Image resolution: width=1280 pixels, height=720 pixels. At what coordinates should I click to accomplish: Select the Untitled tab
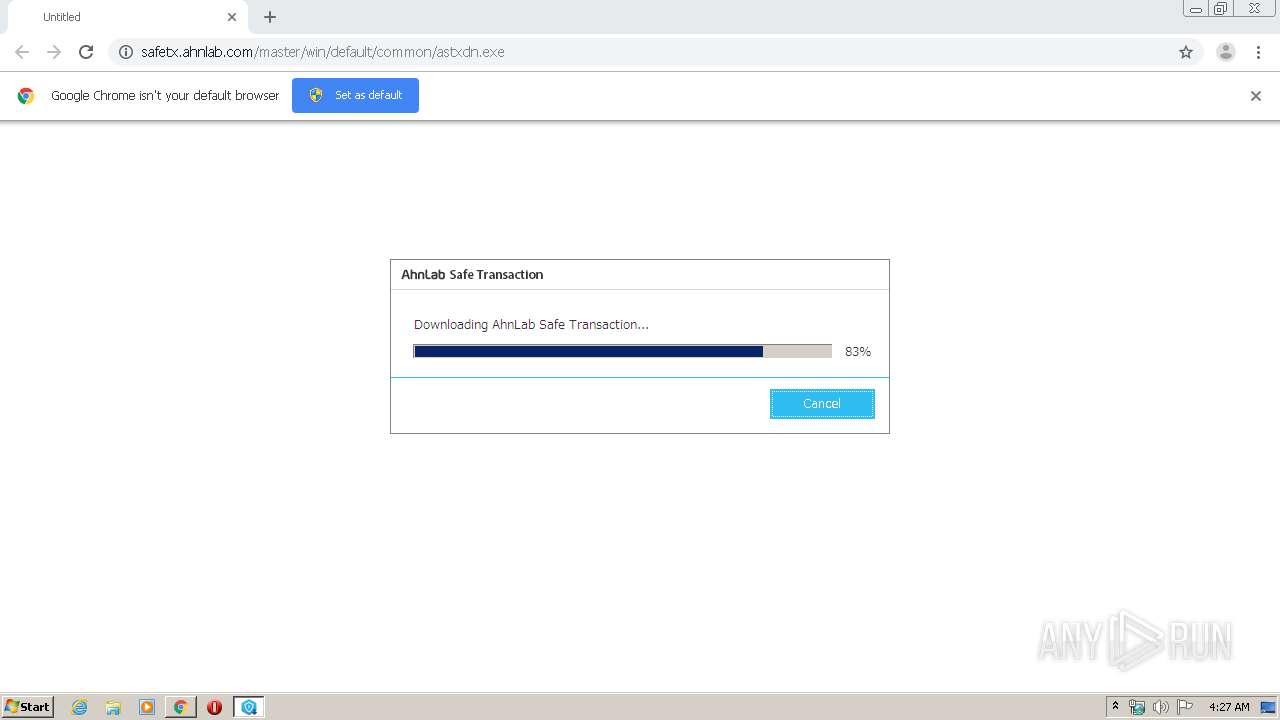[x=128, y=17]
